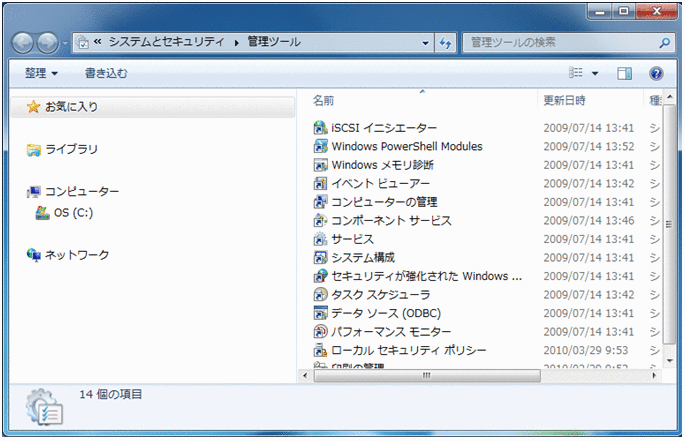The width and height of the screenshot is (685, 441).
Task: Open the 整理 dropdown menu
Action: click(x=41, y=74)
